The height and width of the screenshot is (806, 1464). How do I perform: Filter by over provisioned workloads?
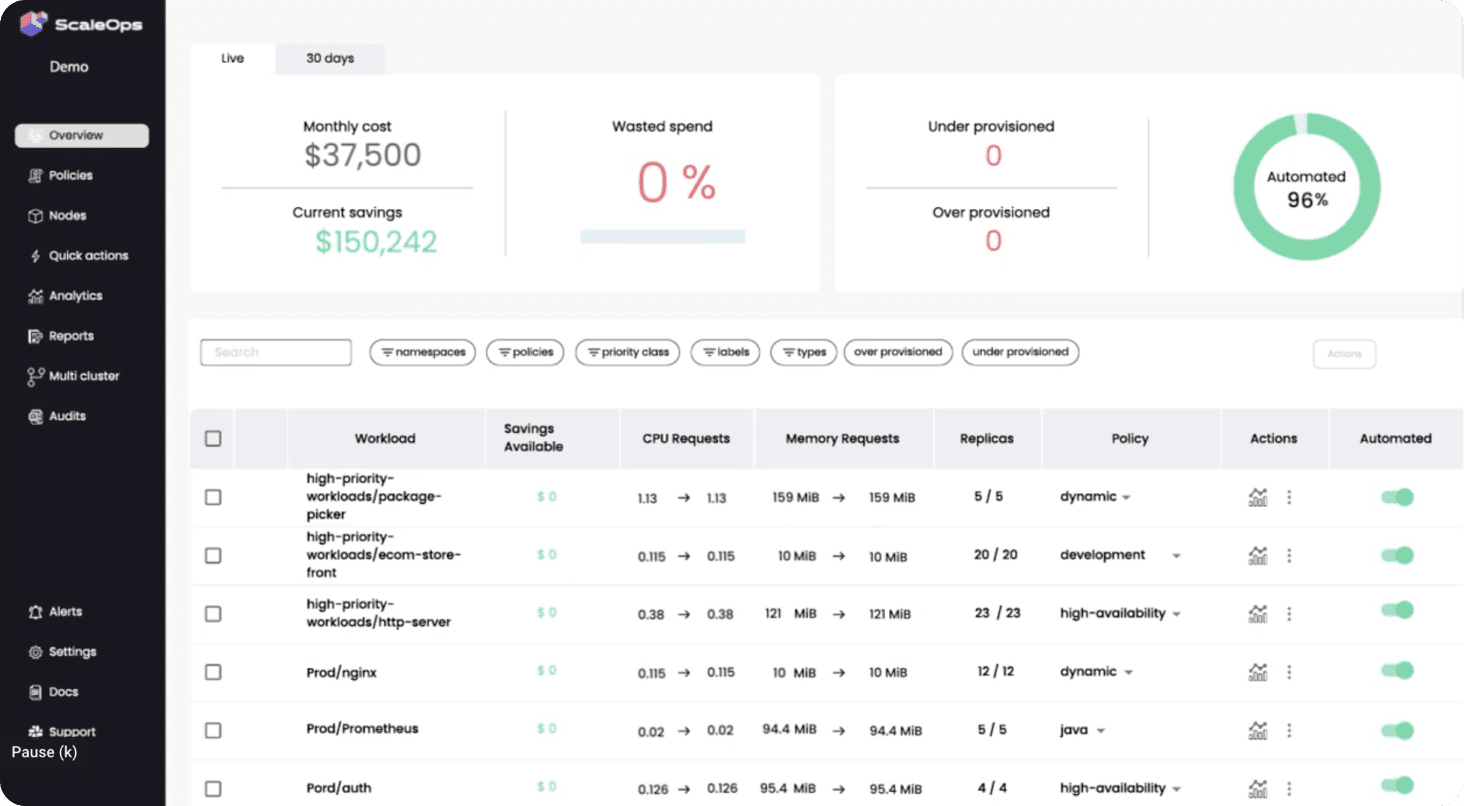point(897,352)
